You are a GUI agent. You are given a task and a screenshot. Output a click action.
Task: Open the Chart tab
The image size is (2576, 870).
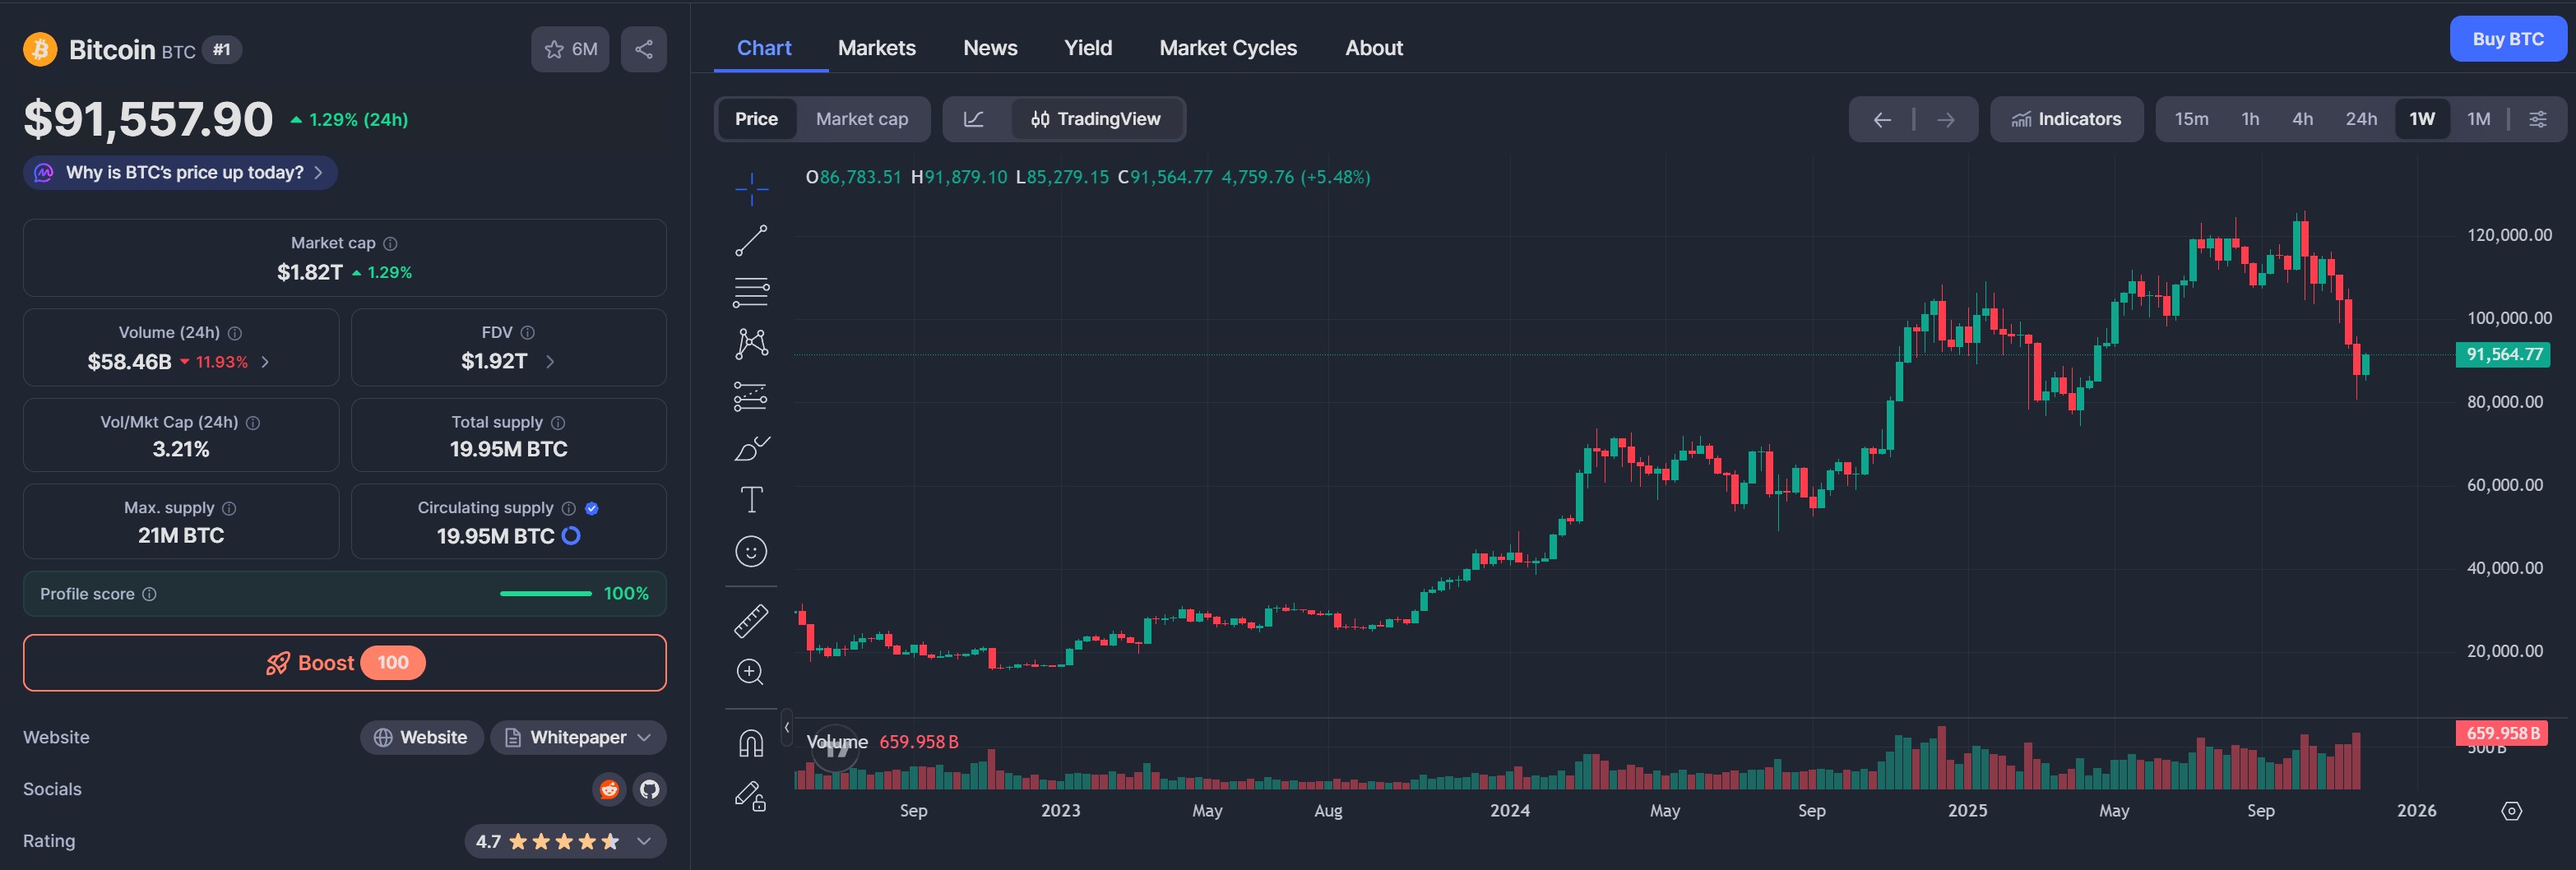coord(764,48)
